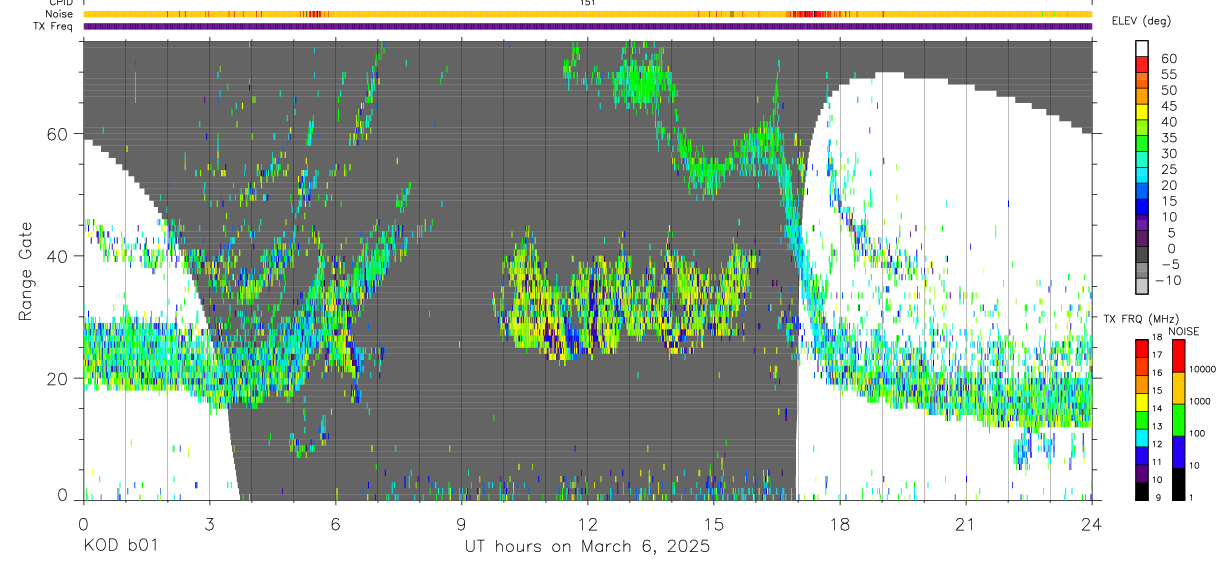Click the black bottom segment of TX FRQ legend
Screen dimensions: 1228x567
pyautogui.click(x=1142, y=490)
